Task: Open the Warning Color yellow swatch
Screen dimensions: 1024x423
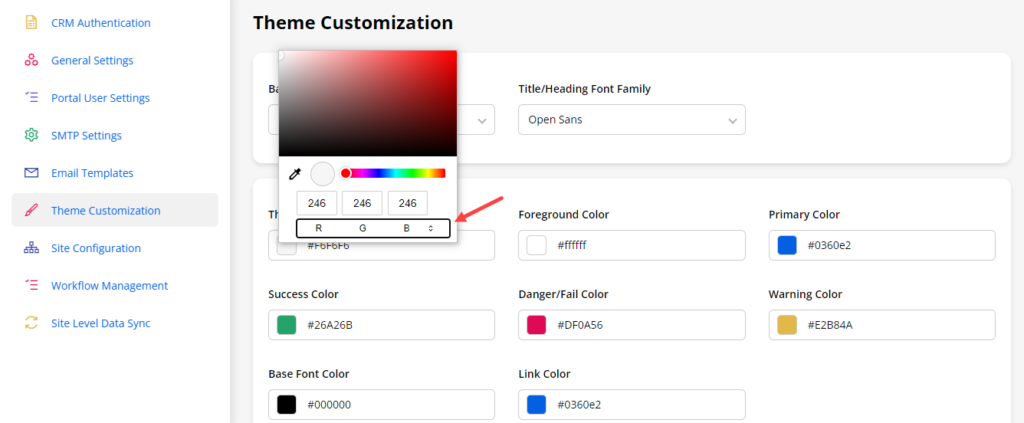Action: [787, 325]
